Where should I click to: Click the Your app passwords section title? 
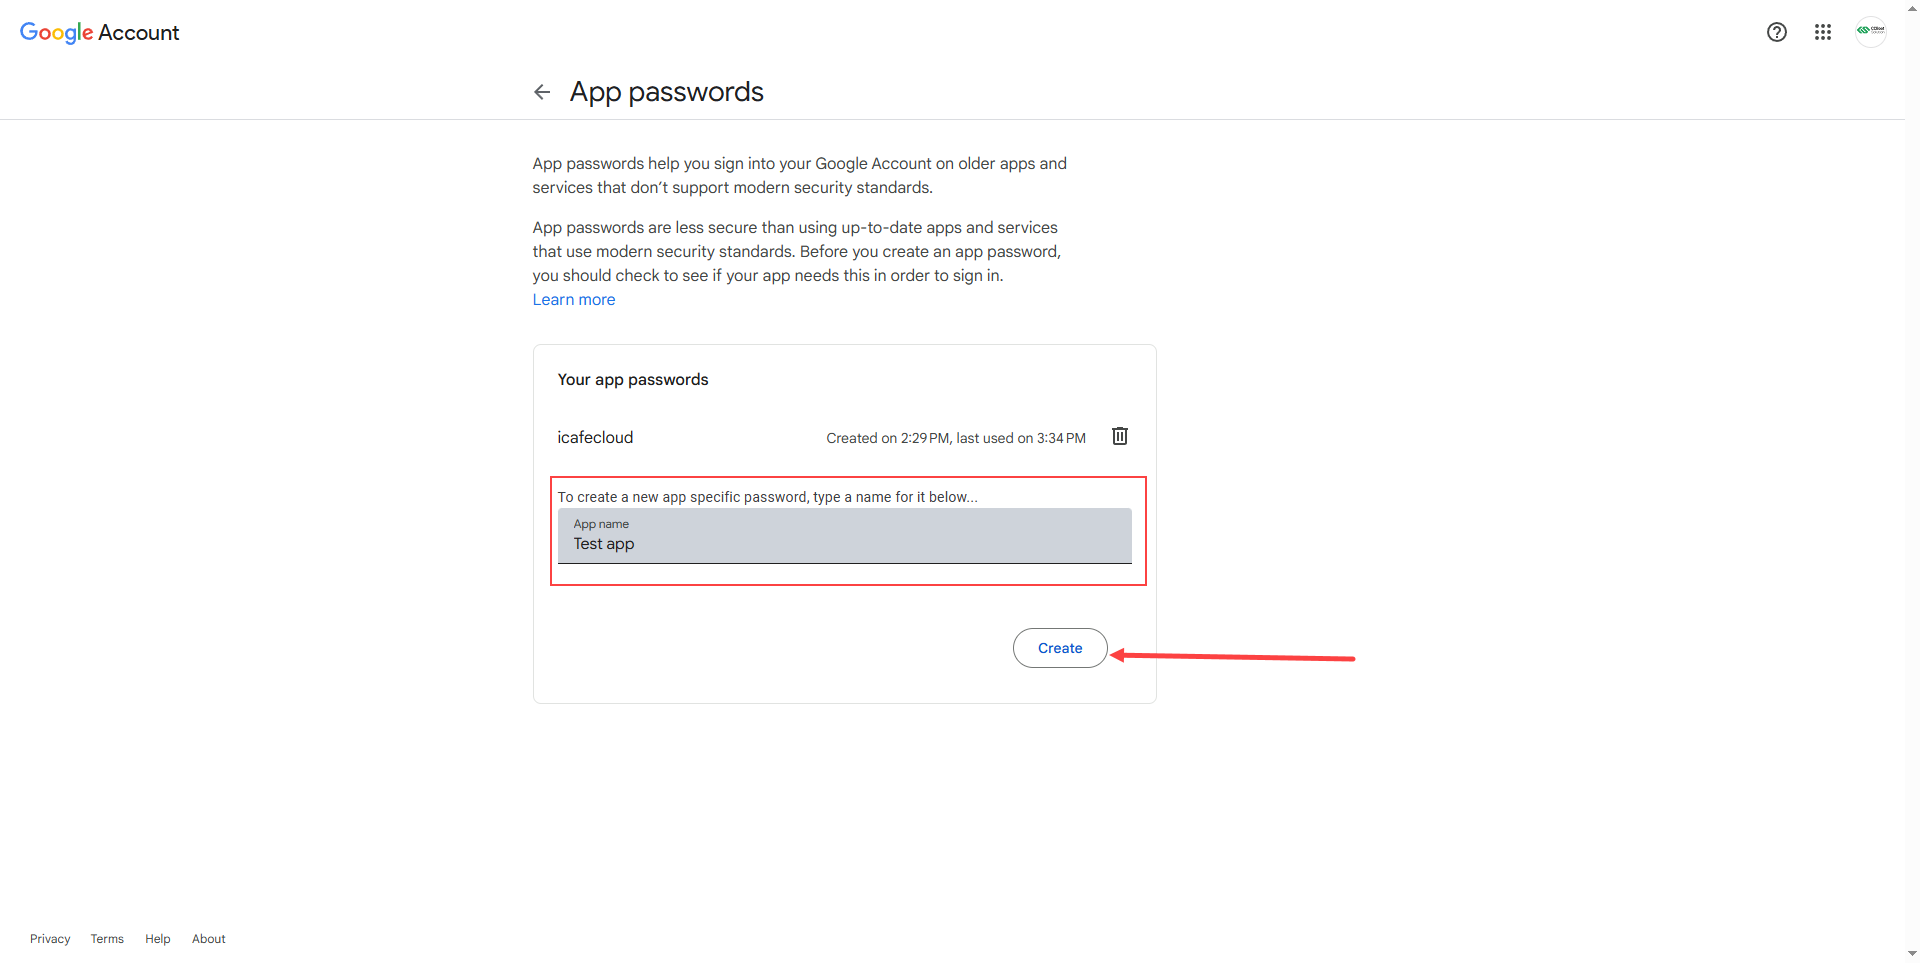[x=632, y=380]
